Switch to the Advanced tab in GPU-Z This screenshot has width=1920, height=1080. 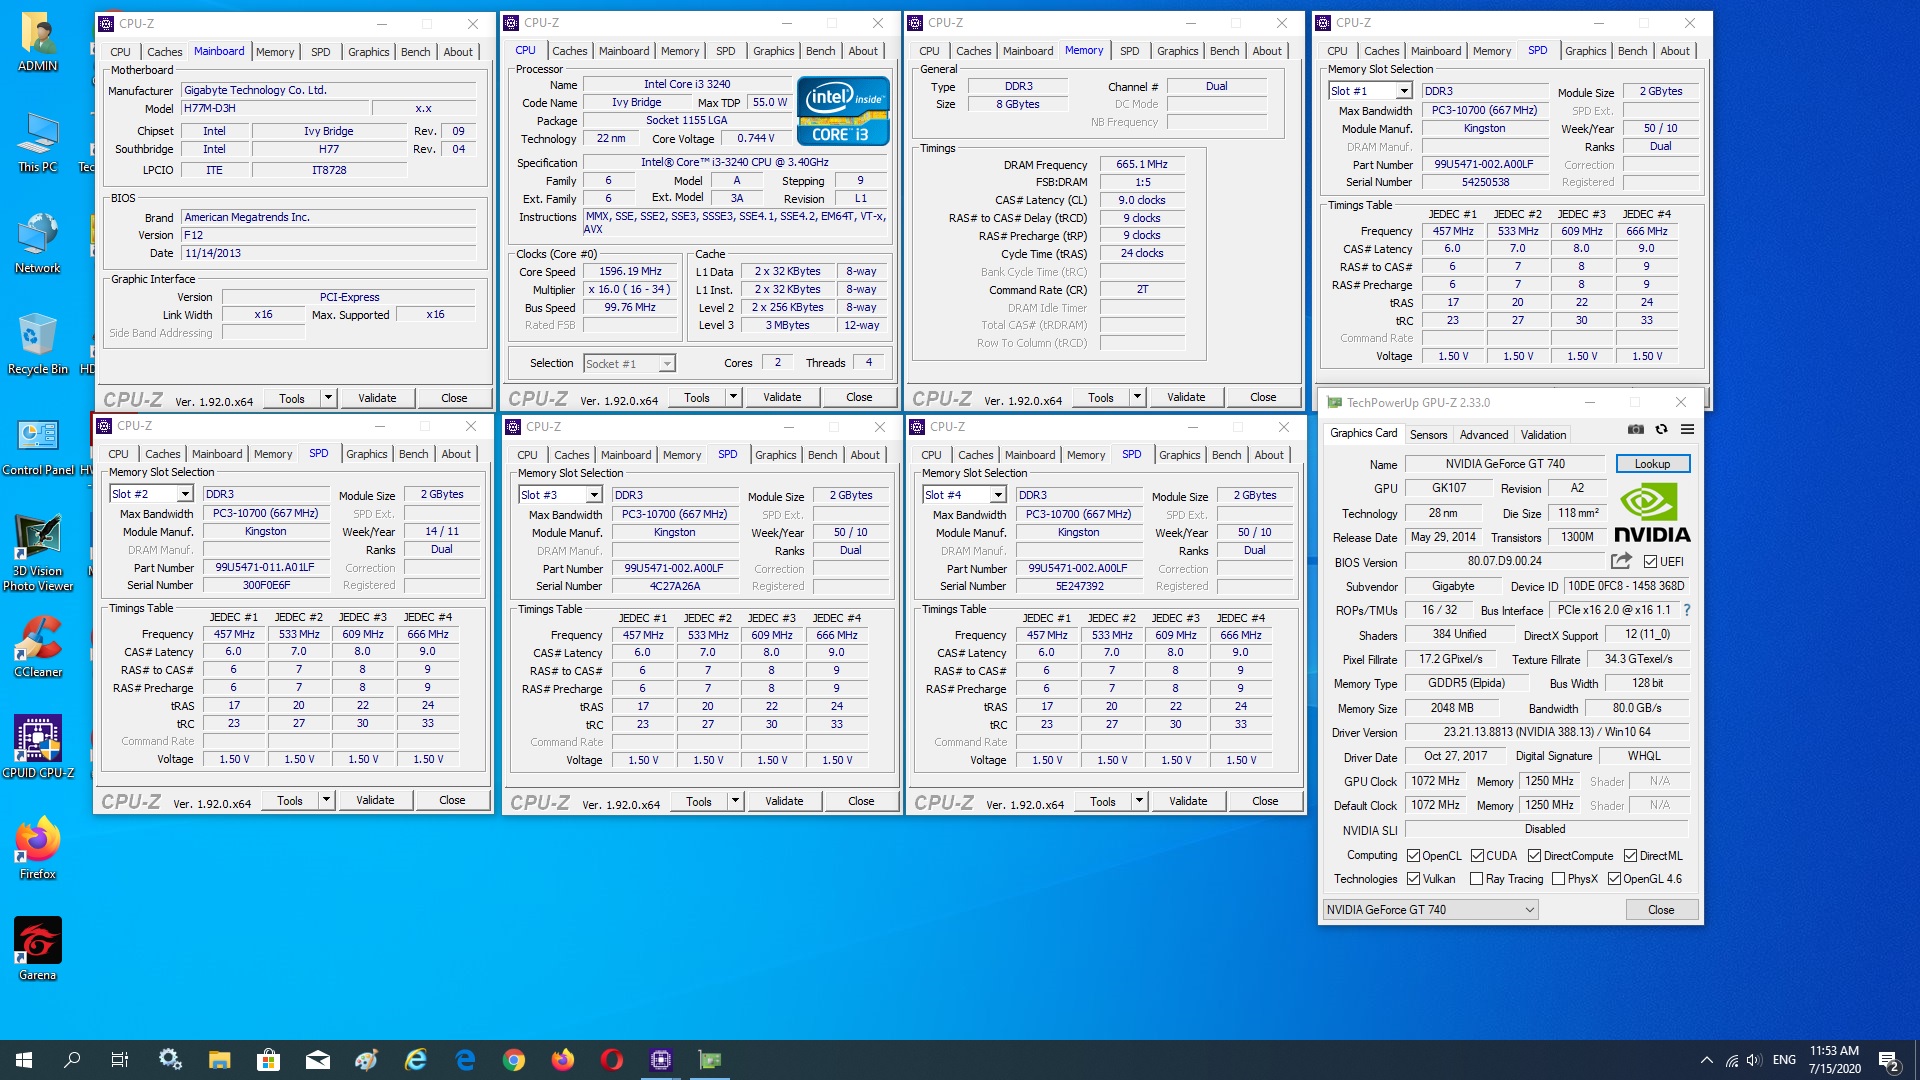[x=1484, y=435]
